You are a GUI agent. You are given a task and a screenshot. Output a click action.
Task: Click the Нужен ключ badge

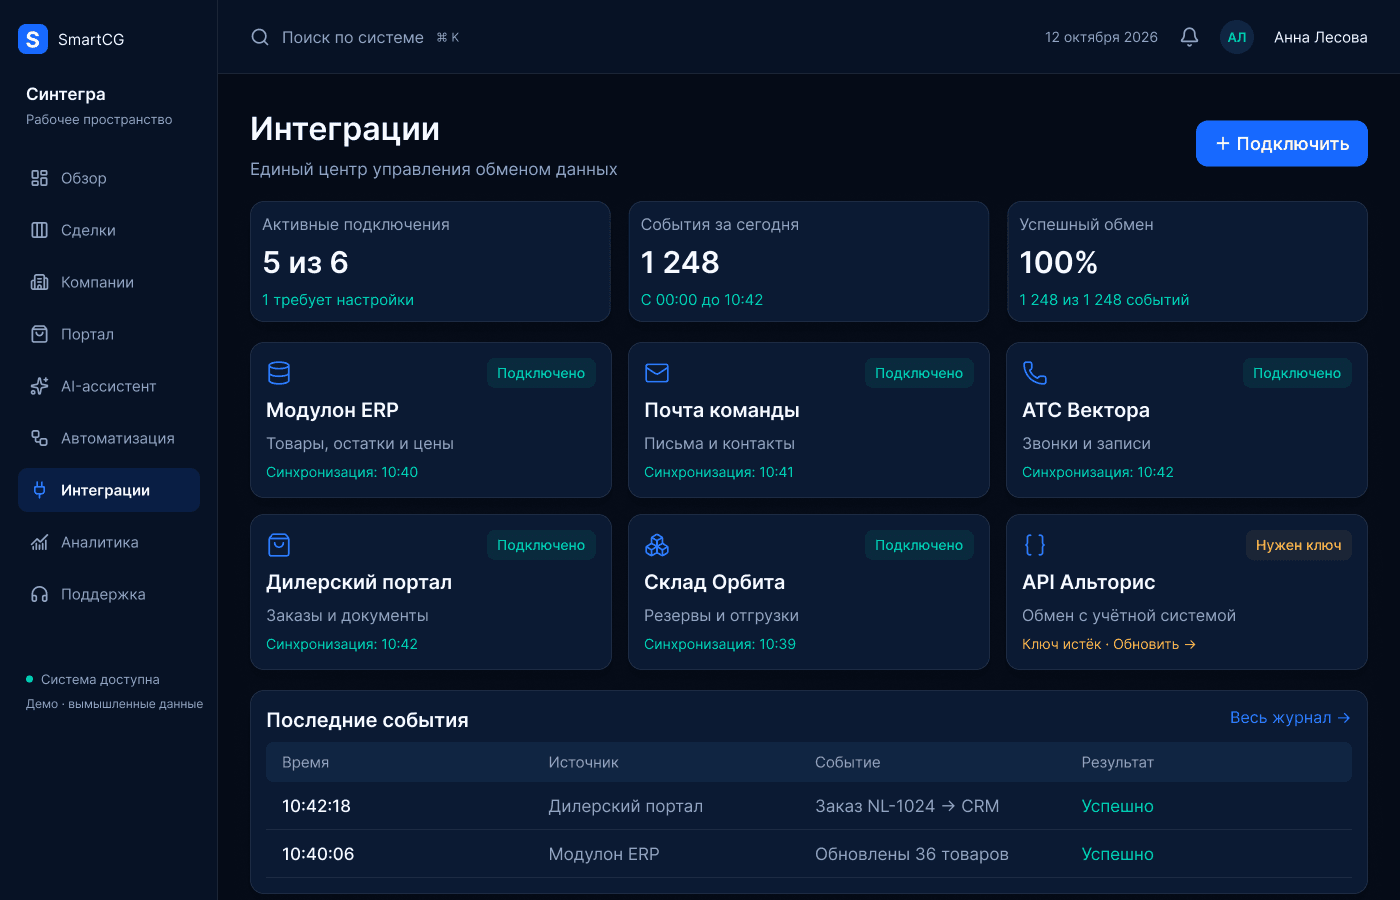[1298, 545]
